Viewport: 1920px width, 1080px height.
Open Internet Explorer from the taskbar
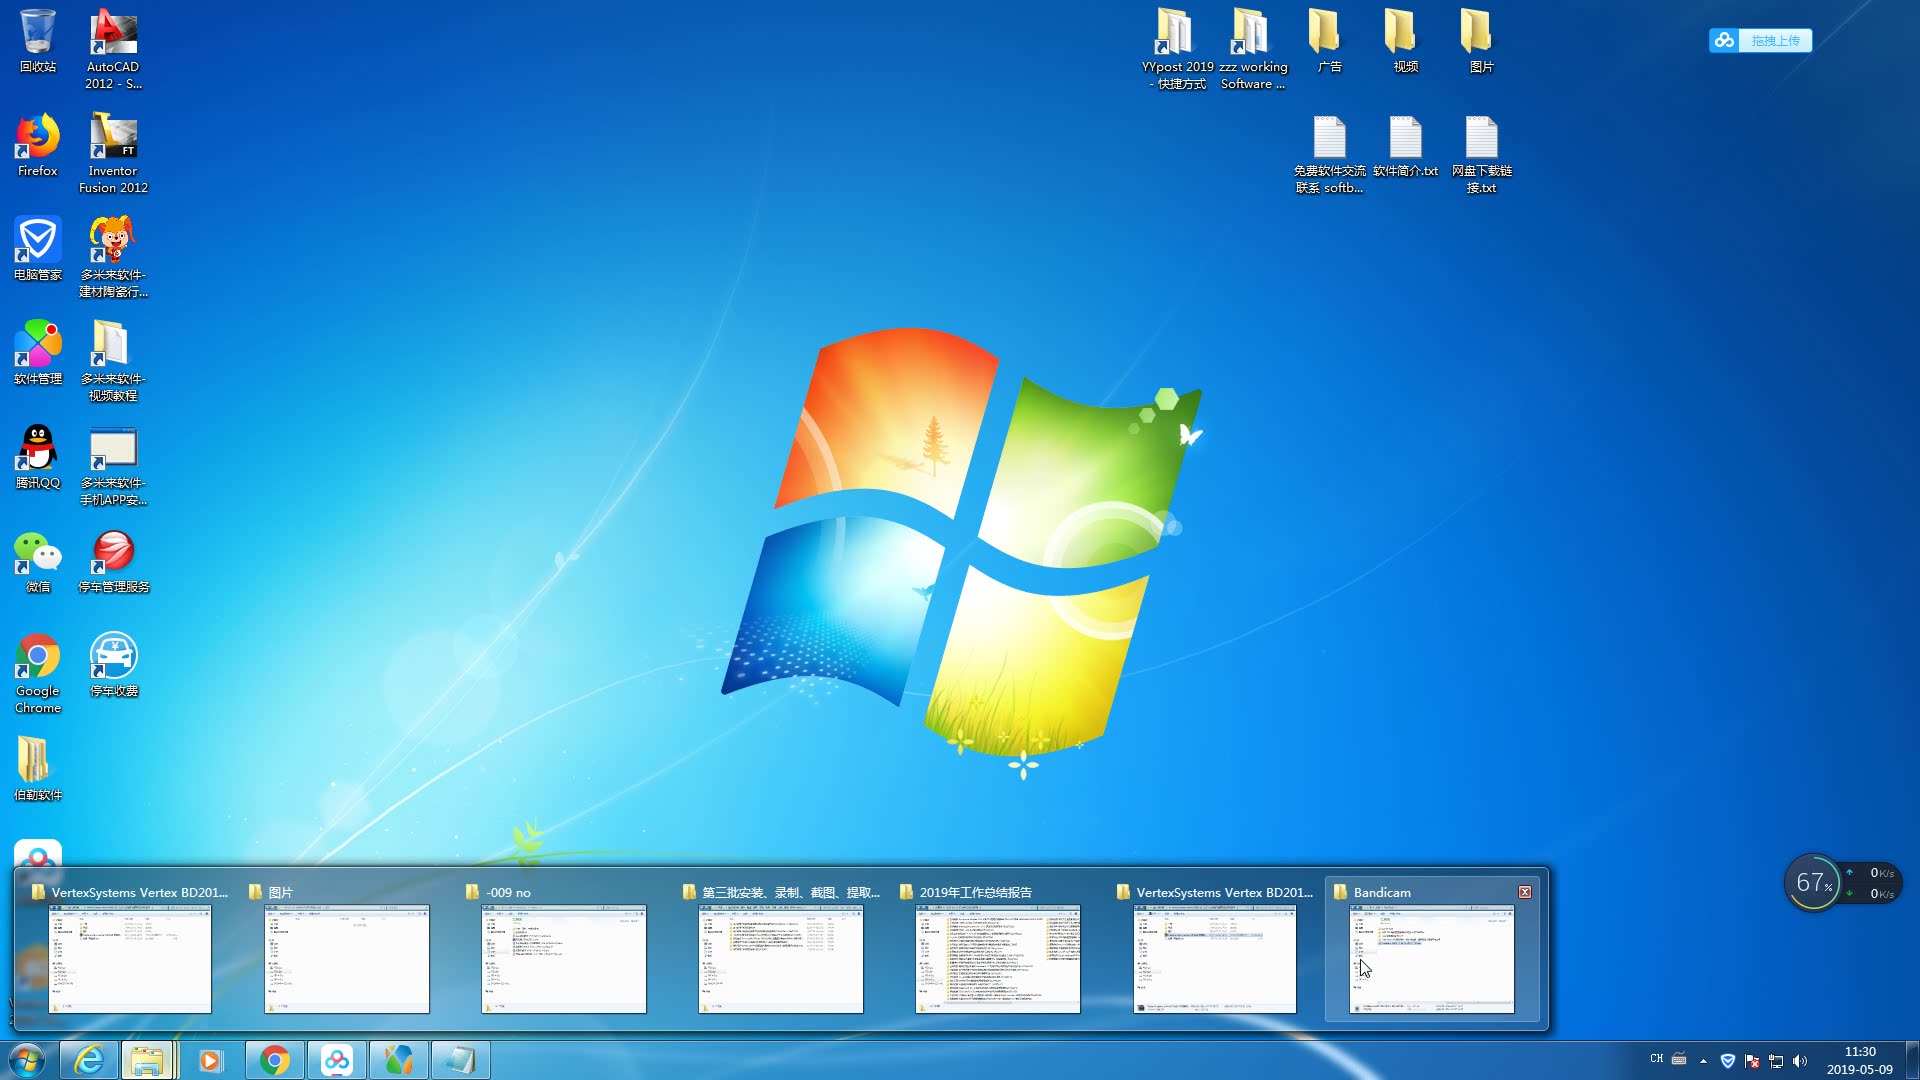(89, 1060)
